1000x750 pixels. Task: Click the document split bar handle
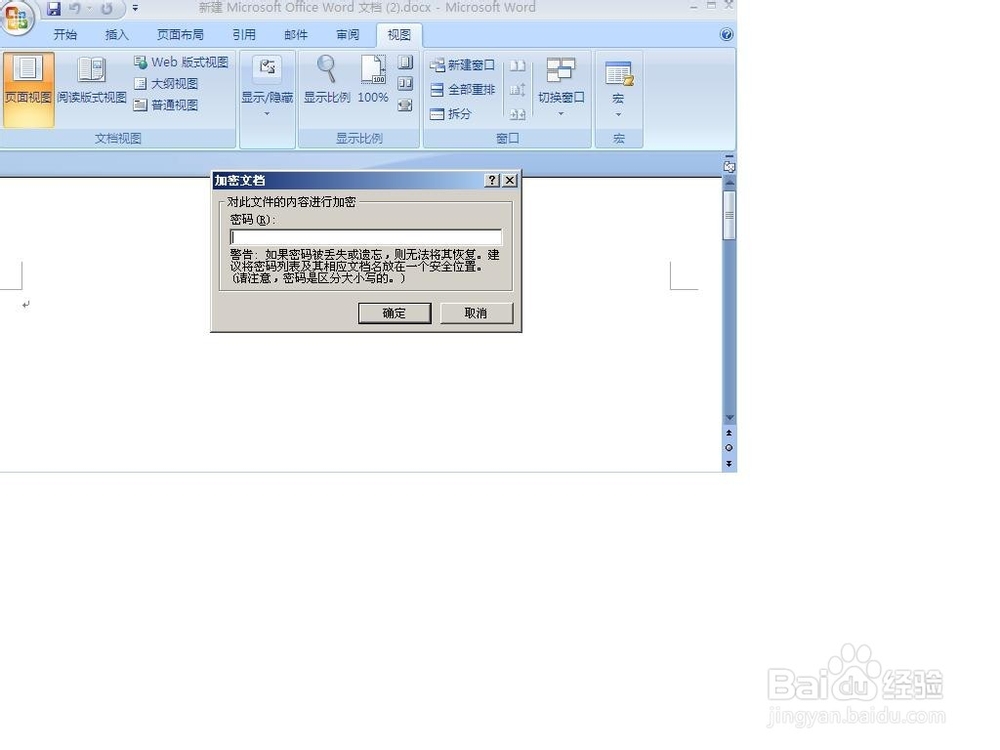click(x=729, y=156)
